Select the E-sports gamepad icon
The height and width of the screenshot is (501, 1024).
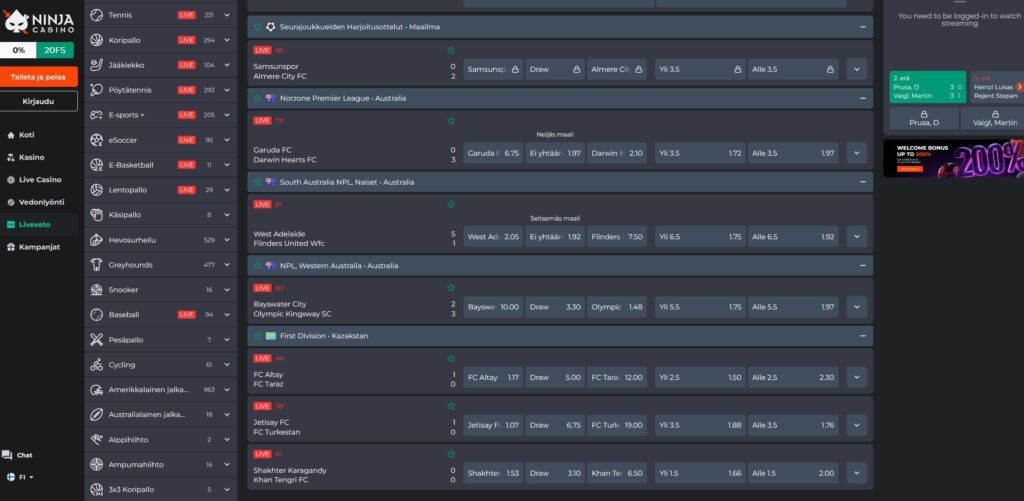pyautogui.click(x=97, y=115)
